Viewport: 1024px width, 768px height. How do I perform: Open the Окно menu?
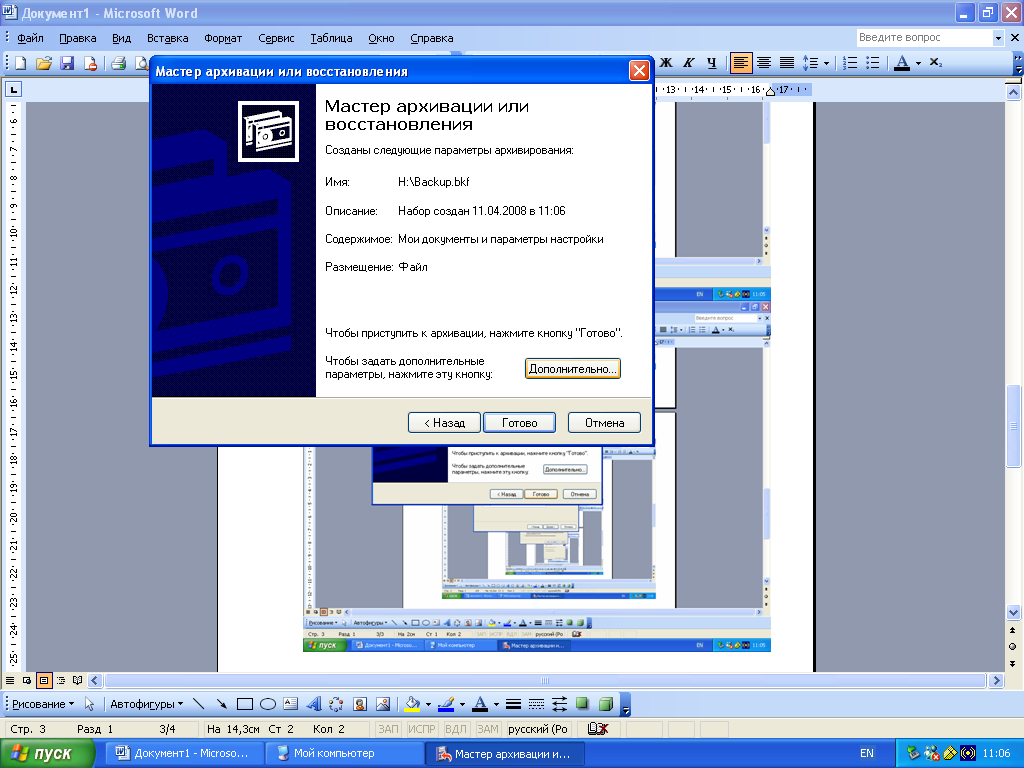pyautogui.click(x=381, y=38)
